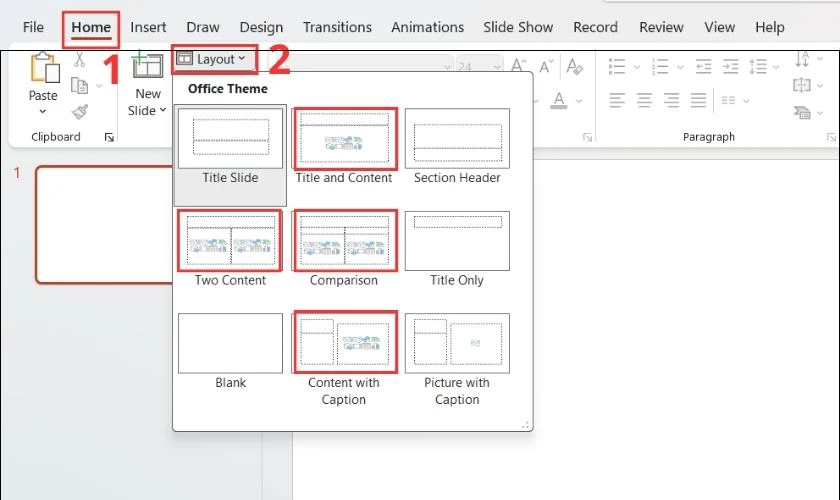
Task: Open the Insert ribbon tab
Action: click(x=148, y=27)
